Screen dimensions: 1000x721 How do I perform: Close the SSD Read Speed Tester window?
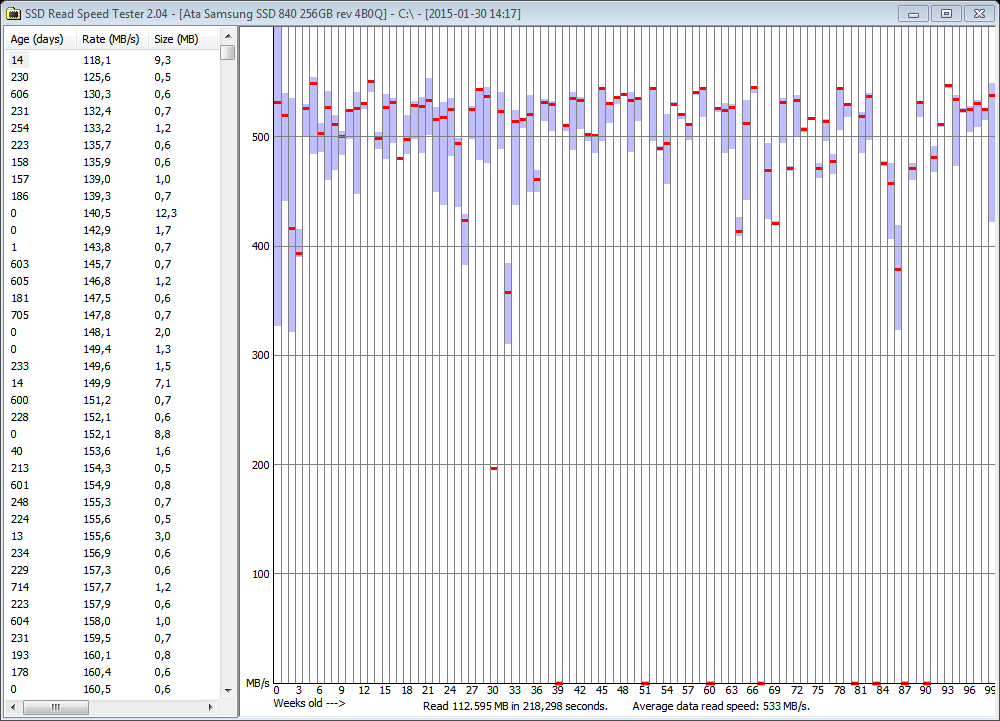980,13
